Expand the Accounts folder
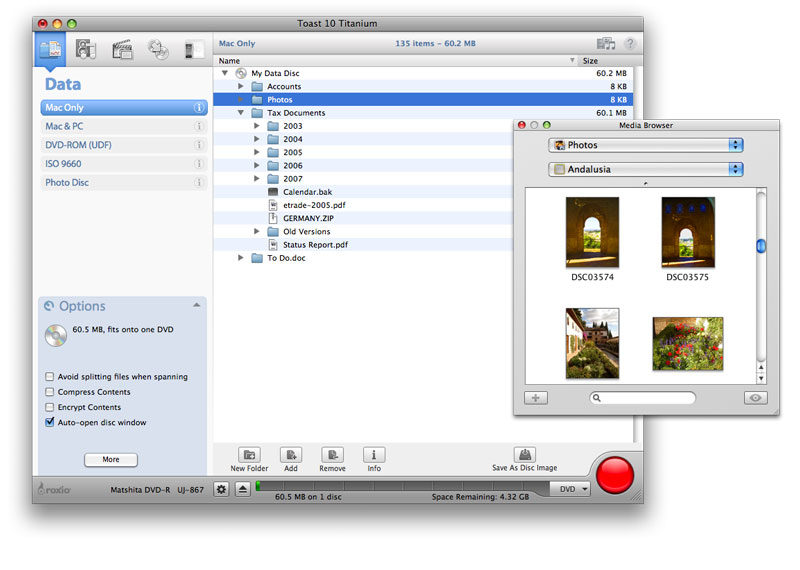 tap(241, 87)
